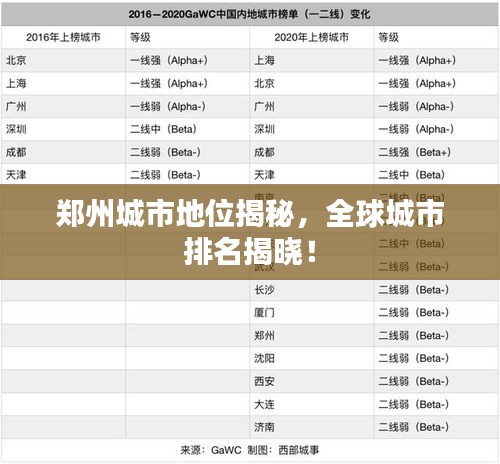Viewport: 500px width, 464px height.
Task: Click 天津 in the 2020 city column
Action: (x=264, y=175)
